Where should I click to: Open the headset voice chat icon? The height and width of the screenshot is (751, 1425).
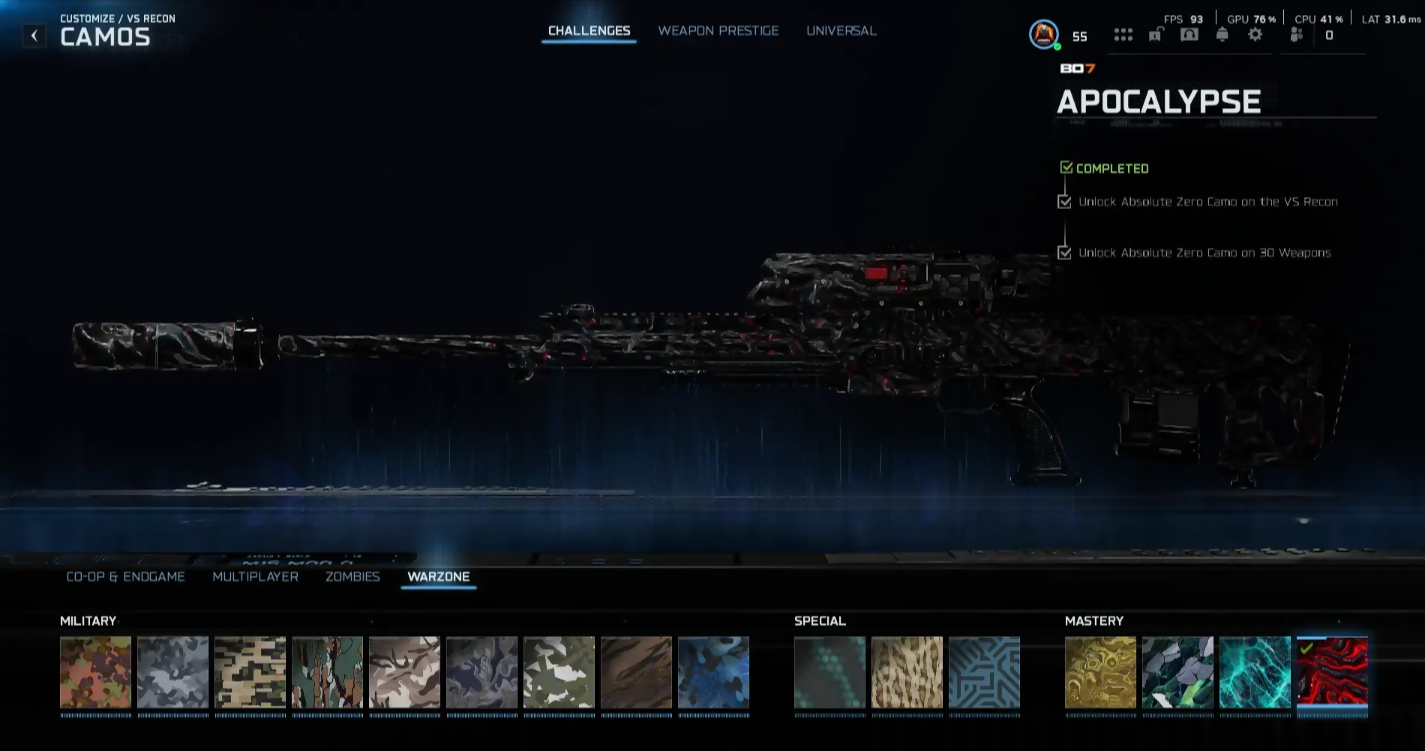point(1189,35)
